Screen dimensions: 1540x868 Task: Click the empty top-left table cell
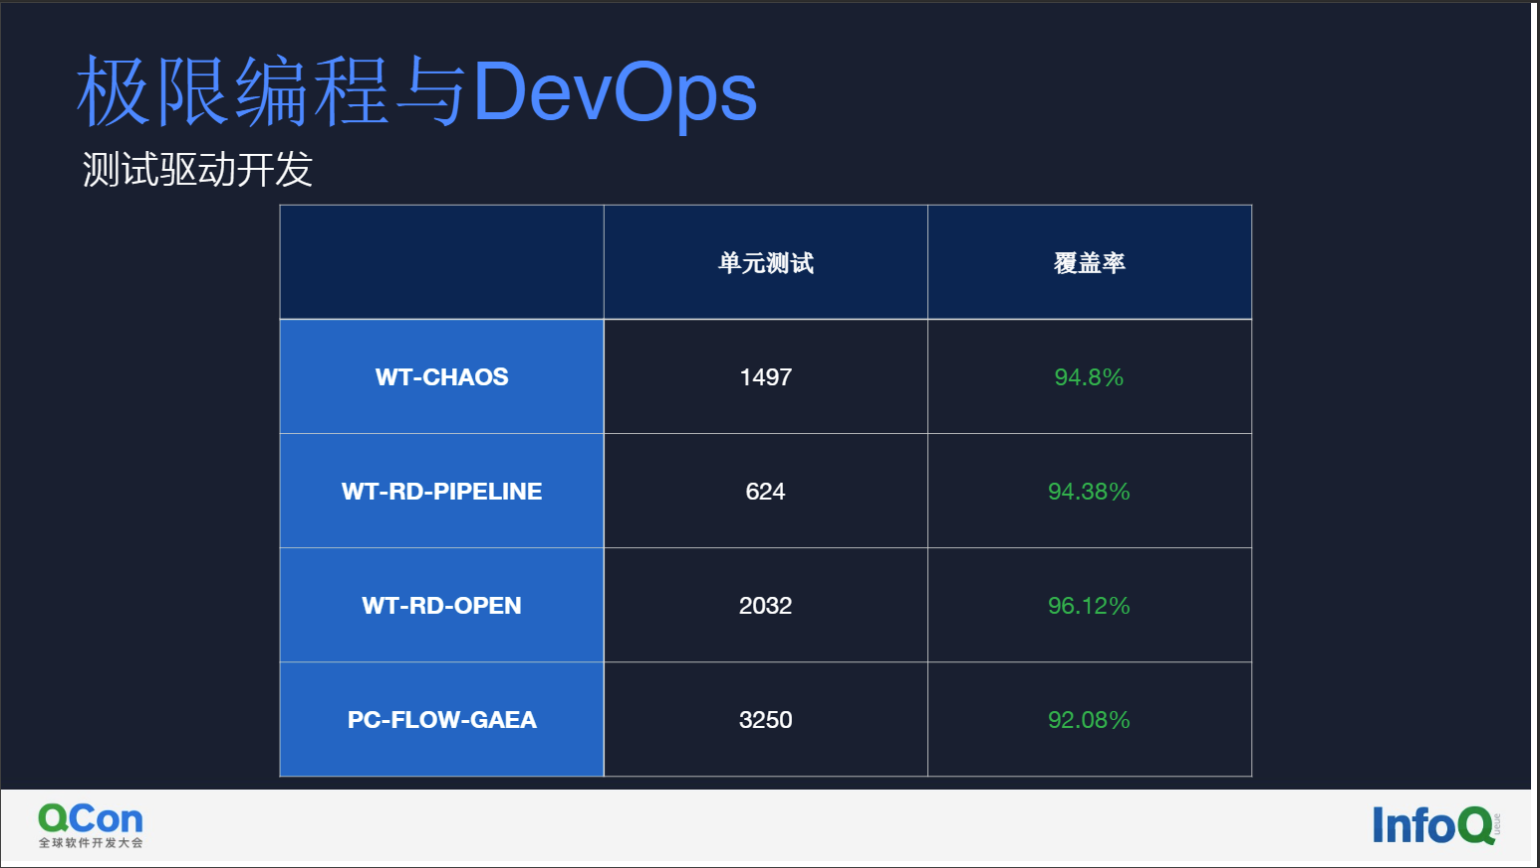[441, 262]
